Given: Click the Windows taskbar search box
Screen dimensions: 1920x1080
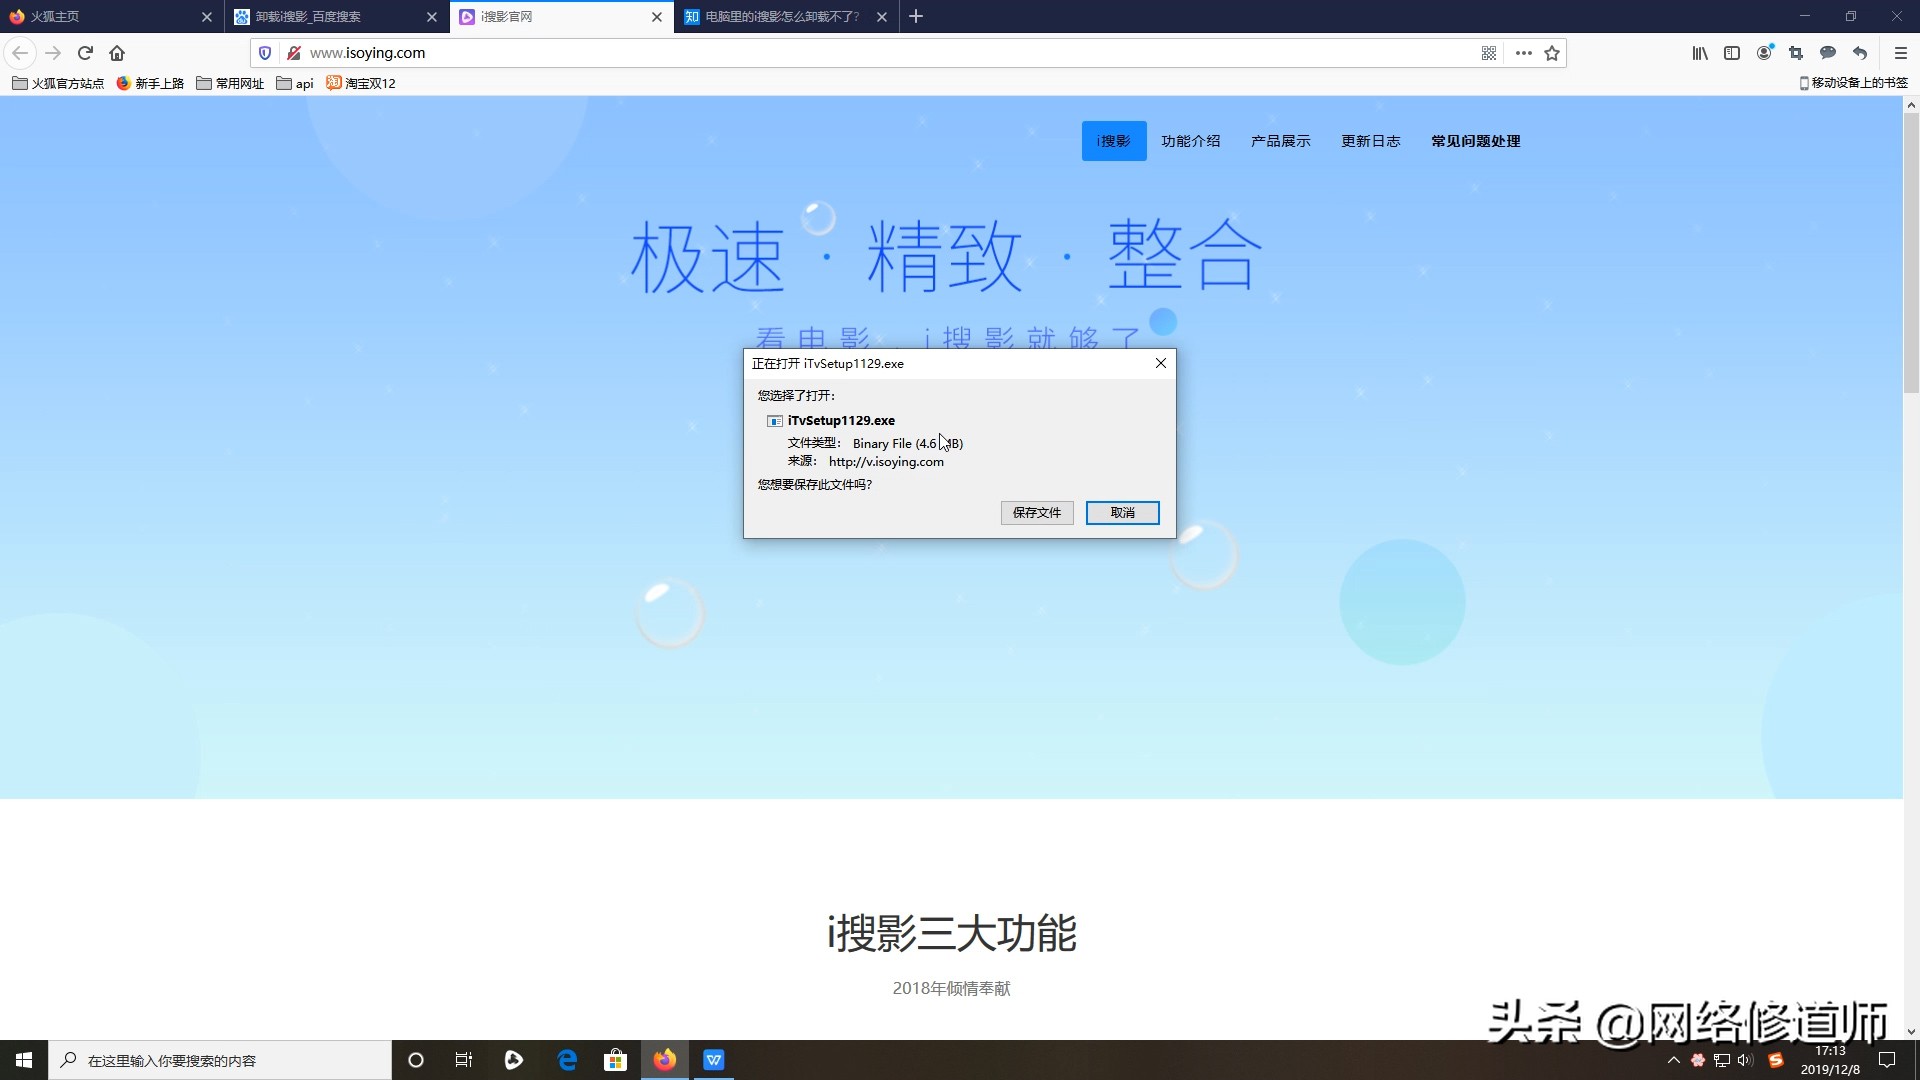Looking at the screenshot, I should tap(220, 1059).
